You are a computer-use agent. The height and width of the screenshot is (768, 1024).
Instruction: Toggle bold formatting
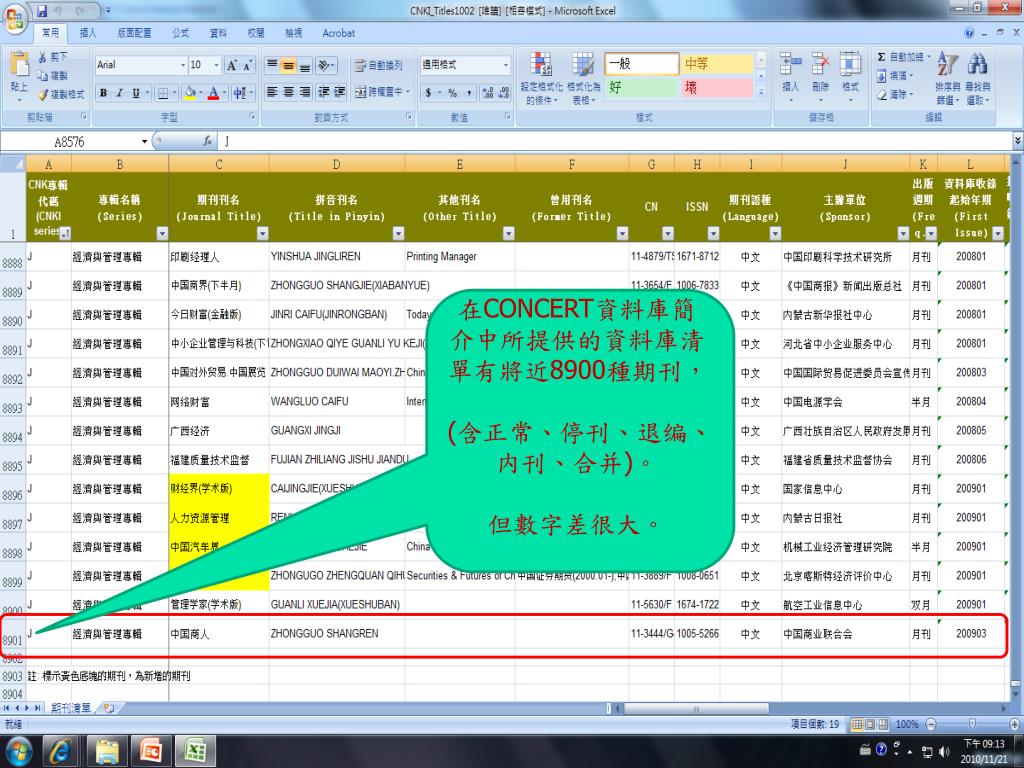pyautogui.click(x=103, y=93)
